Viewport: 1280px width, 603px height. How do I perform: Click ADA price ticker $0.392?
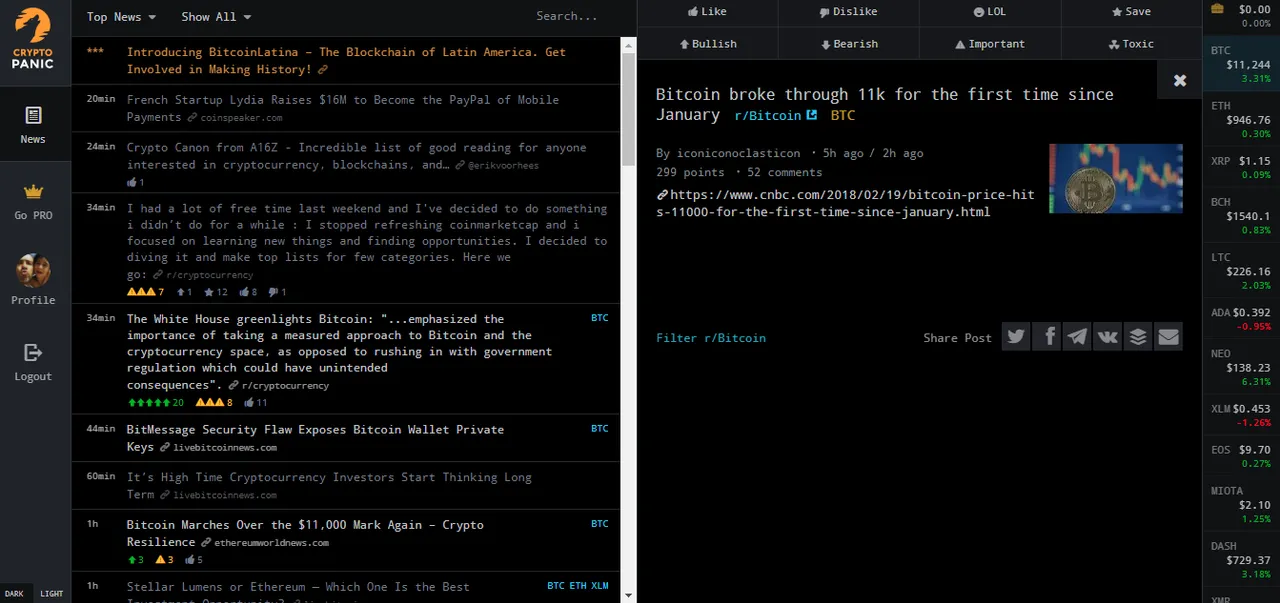1240,319
